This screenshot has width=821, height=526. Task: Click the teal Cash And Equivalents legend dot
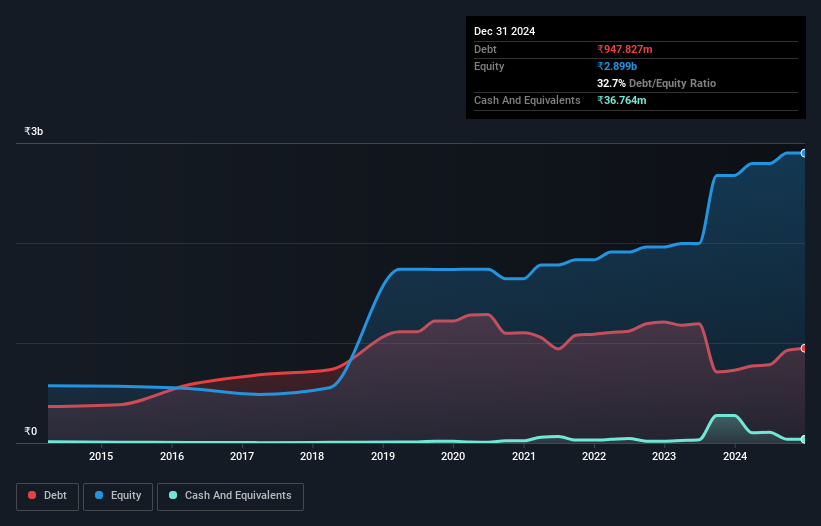[x=173, y=495]
